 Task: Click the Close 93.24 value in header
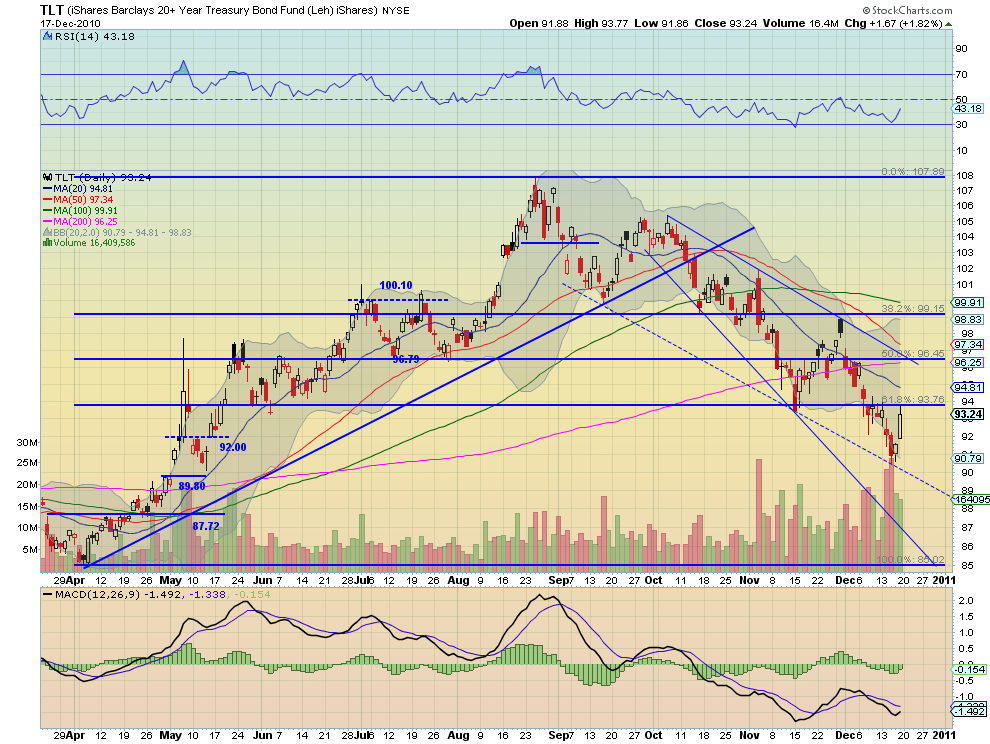(726, 23)
